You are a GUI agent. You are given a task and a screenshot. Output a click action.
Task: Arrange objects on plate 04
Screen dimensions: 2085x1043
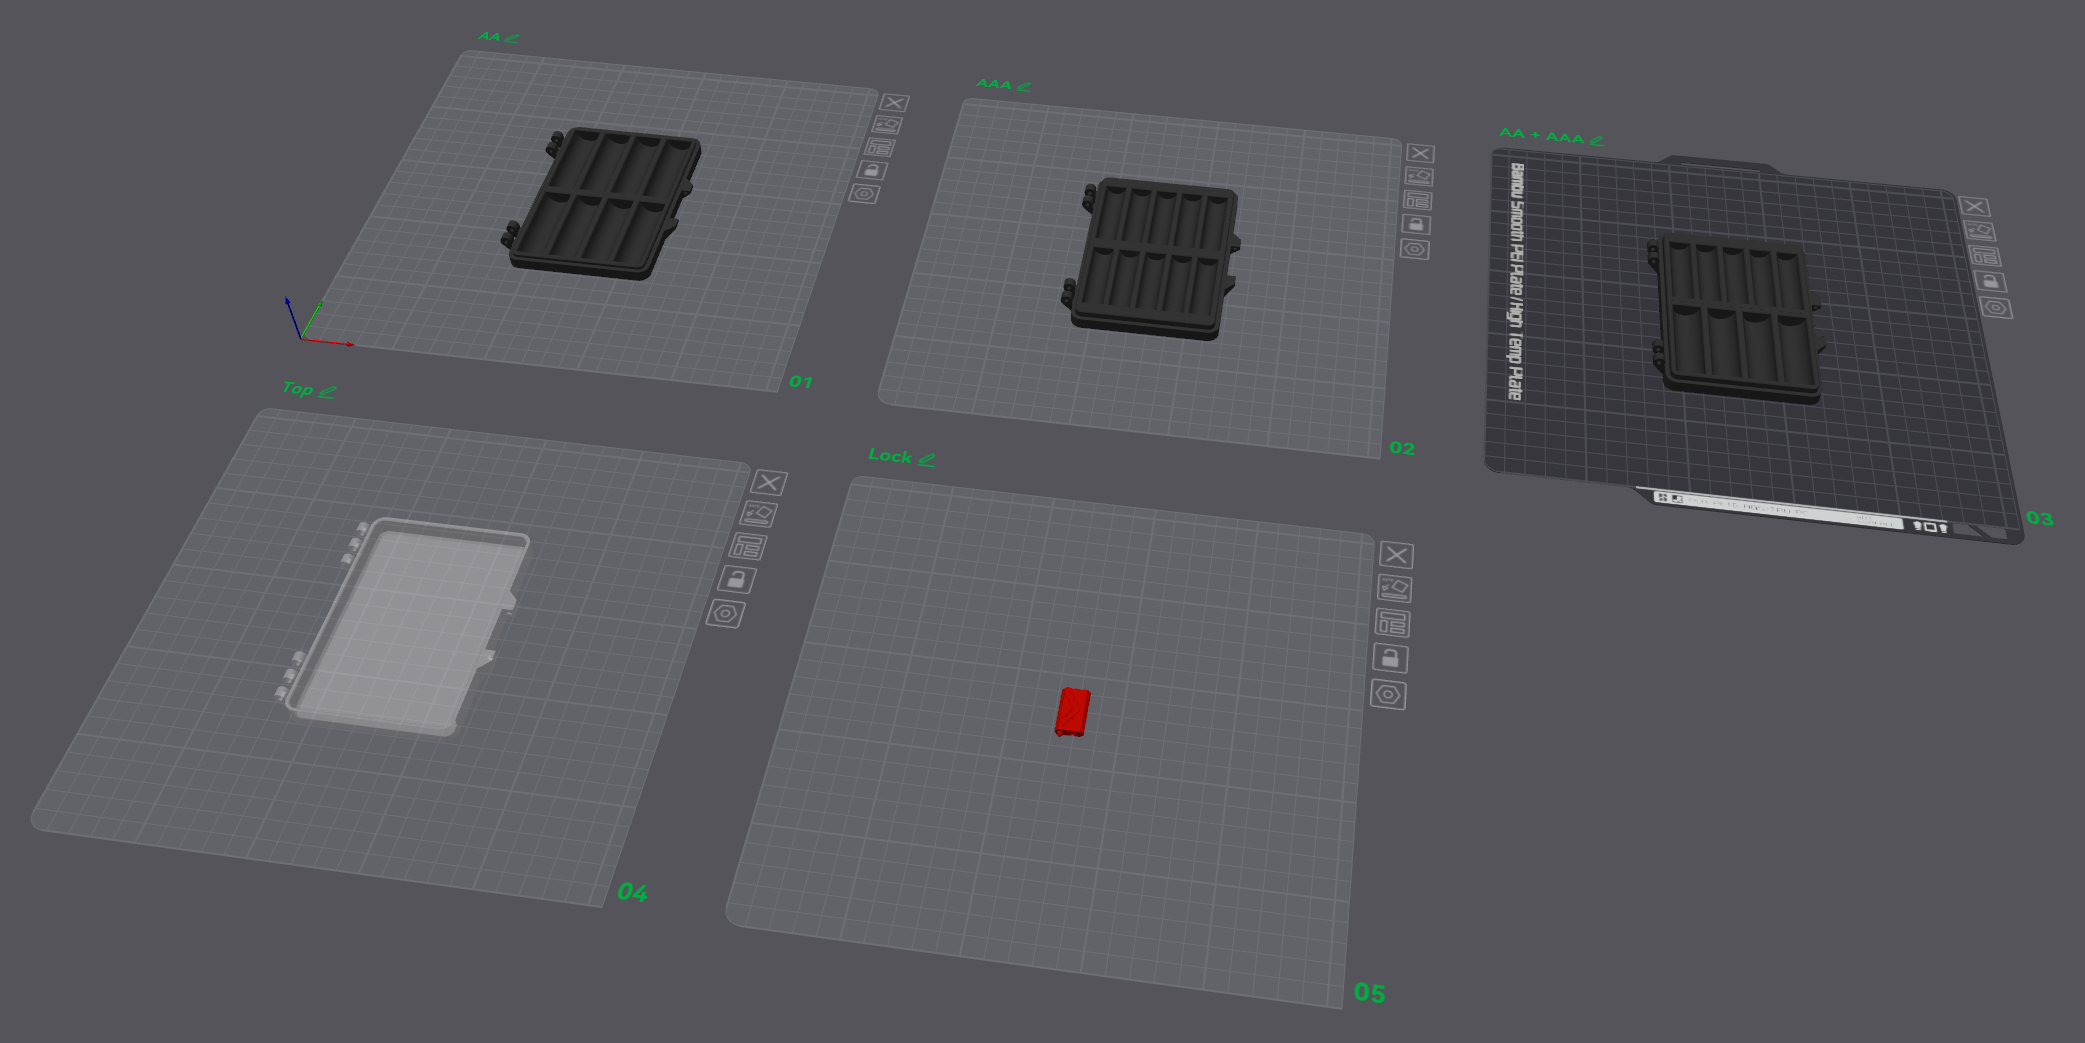(747, 546)
